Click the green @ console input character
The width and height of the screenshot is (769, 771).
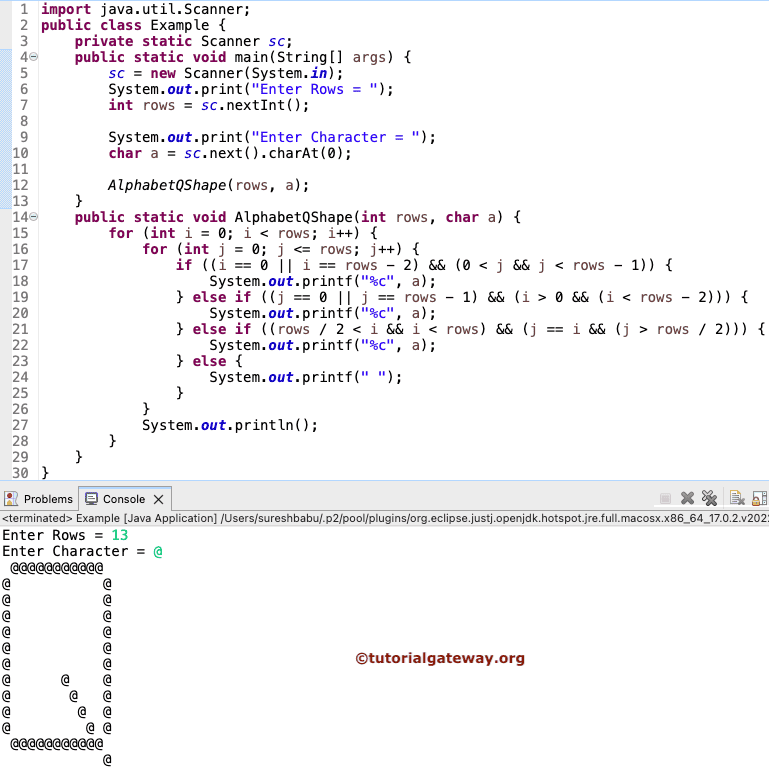coord(158,551)
